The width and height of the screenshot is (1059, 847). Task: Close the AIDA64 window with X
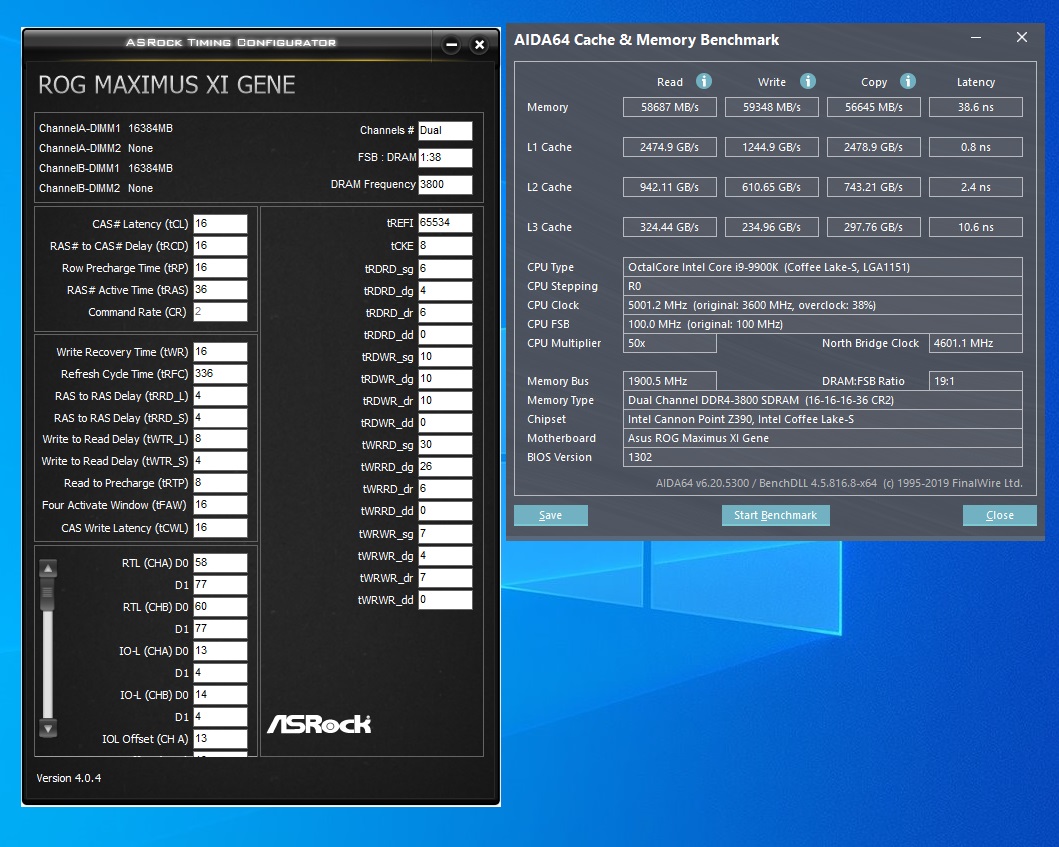[1022, 38]
